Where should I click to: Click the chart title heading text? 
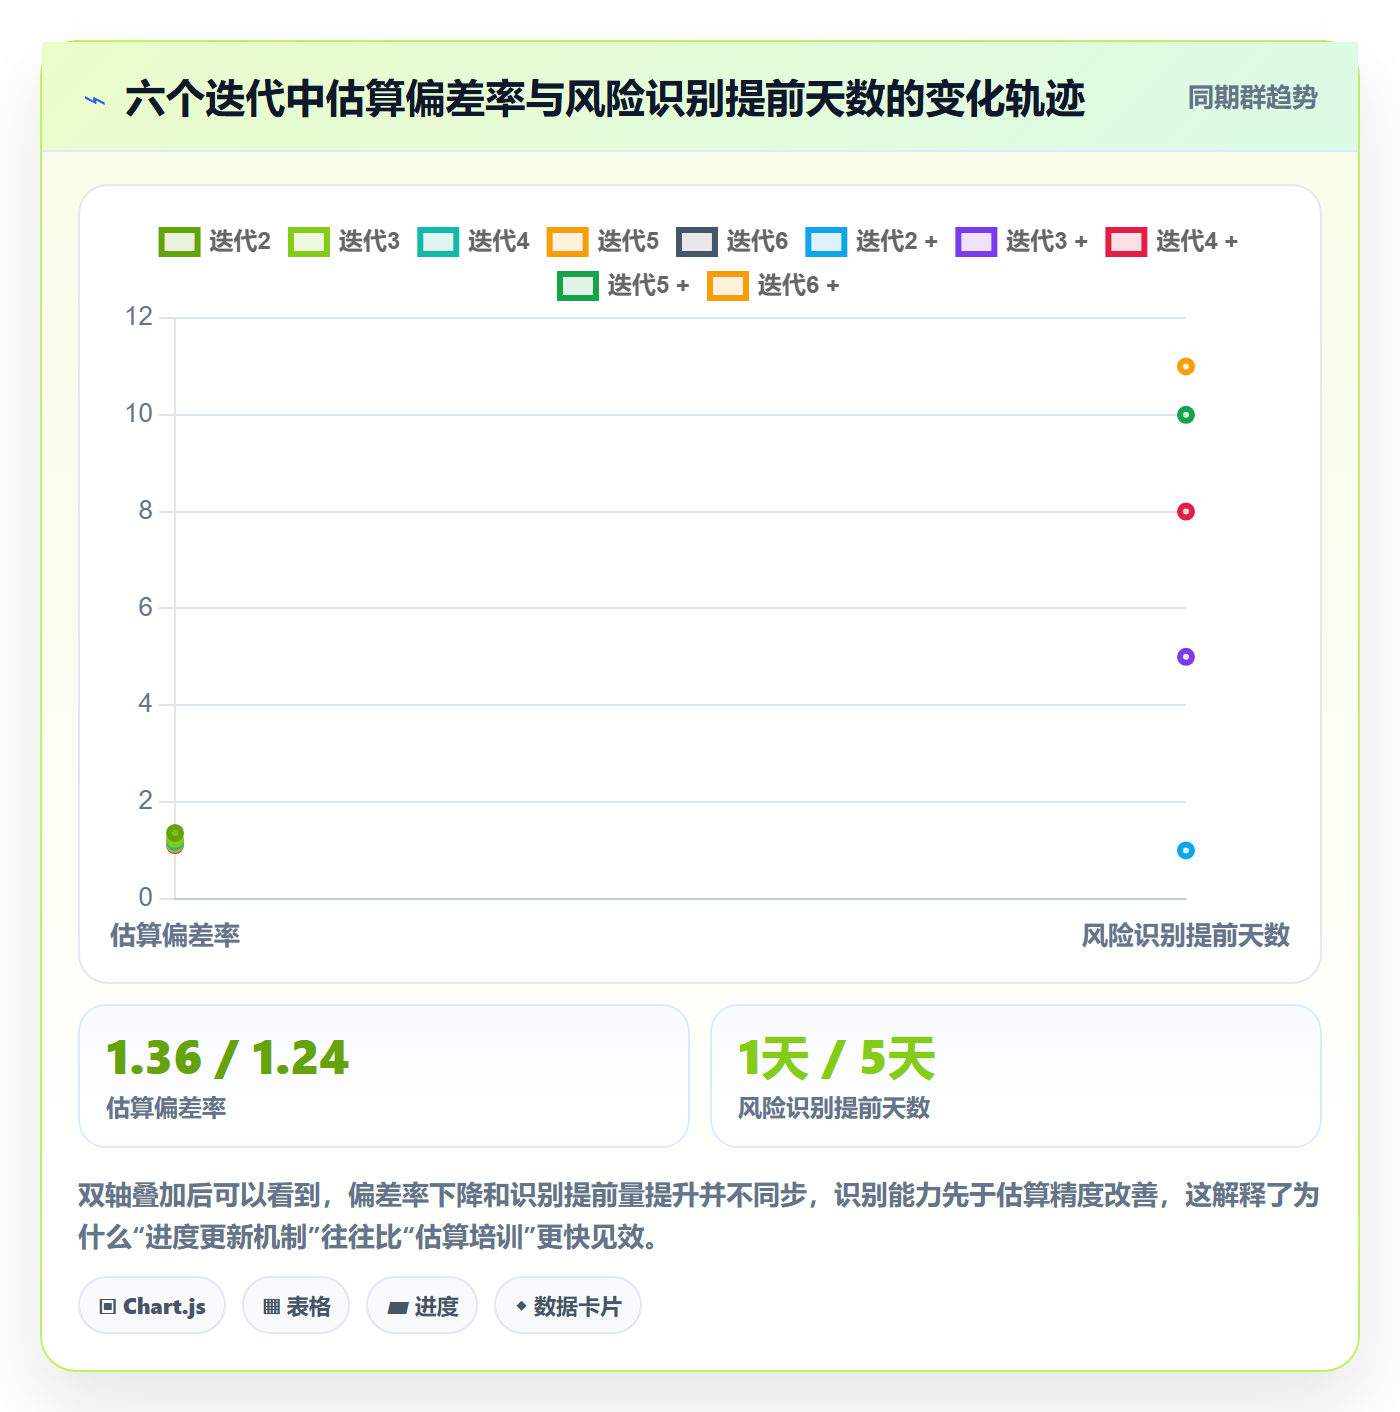[x=605, y=100]
